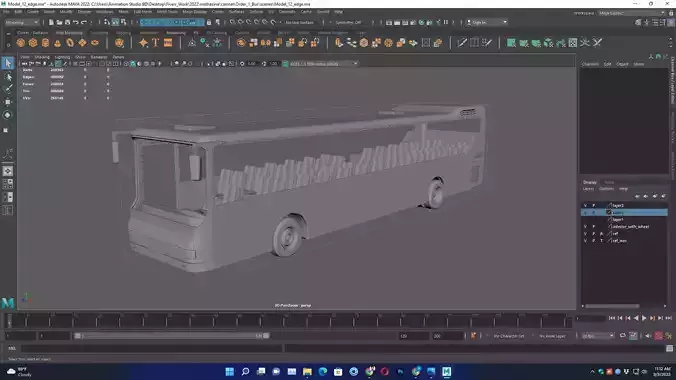Viewport: 676px width, 380px height.
Task: Activate the Rotate tool in the toolbox
Action: coord(8,115)
